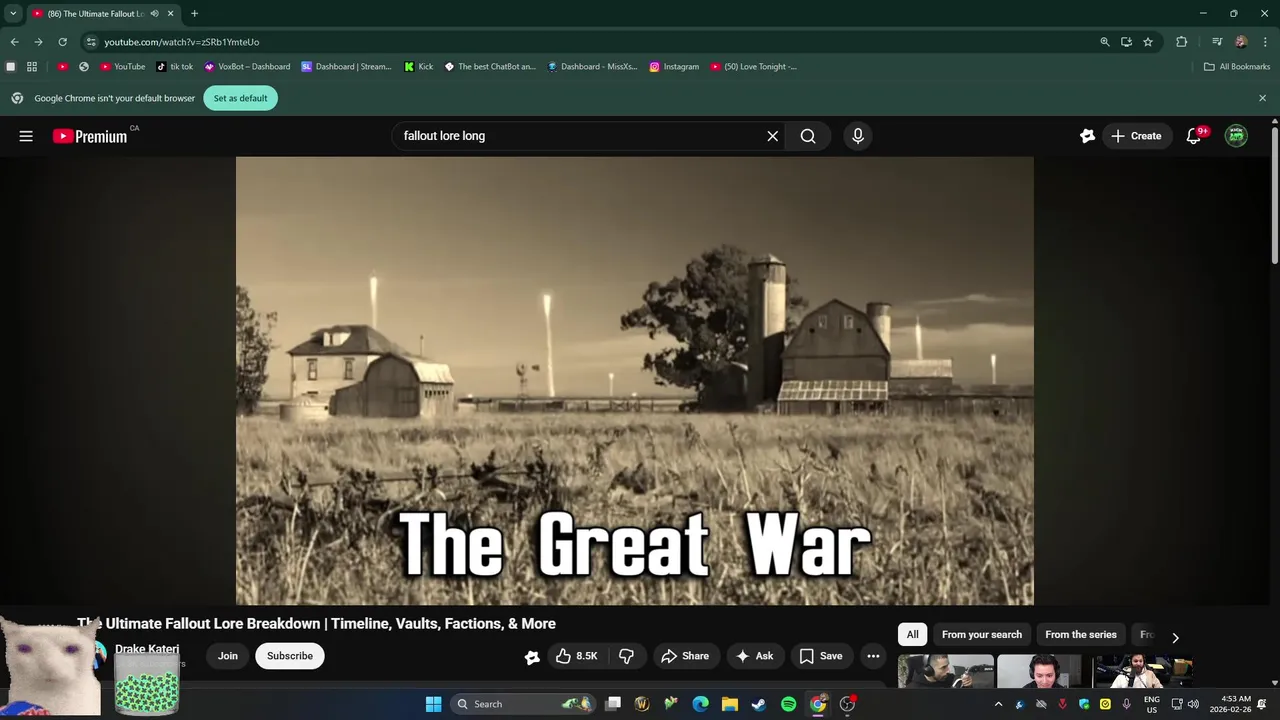1280x720 pixels.
Task: Open the zoom magnifier icon in address bar
Action: (x=1105, y=42)
